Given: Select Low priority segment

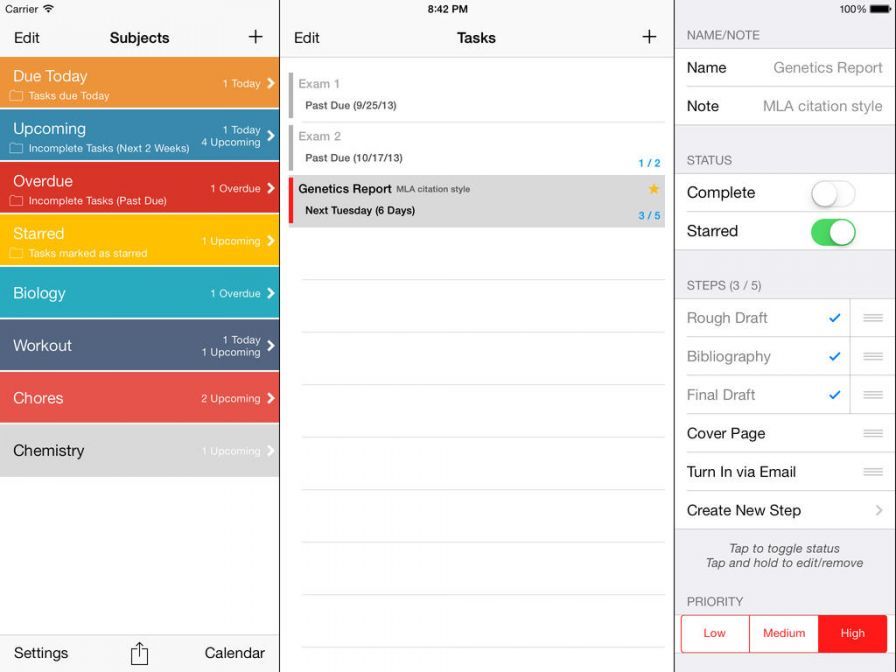Looking at the screenshot, I should coord(715,633).
